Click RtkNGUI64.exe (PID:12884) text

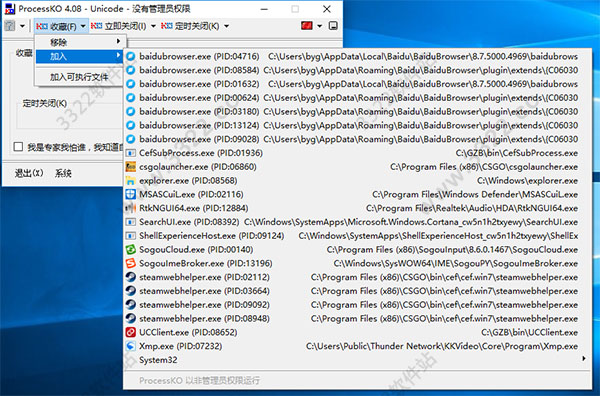[194, 208]
